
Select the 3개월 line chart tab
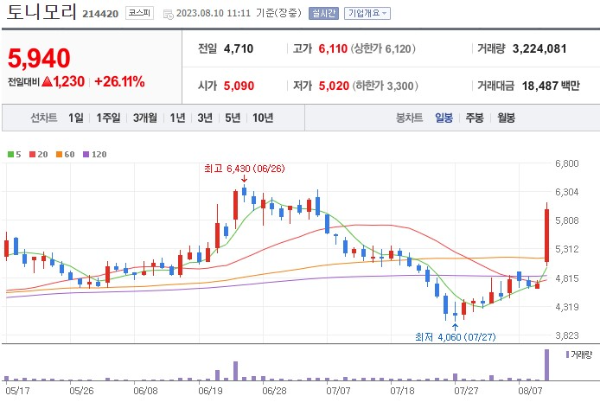145,118
